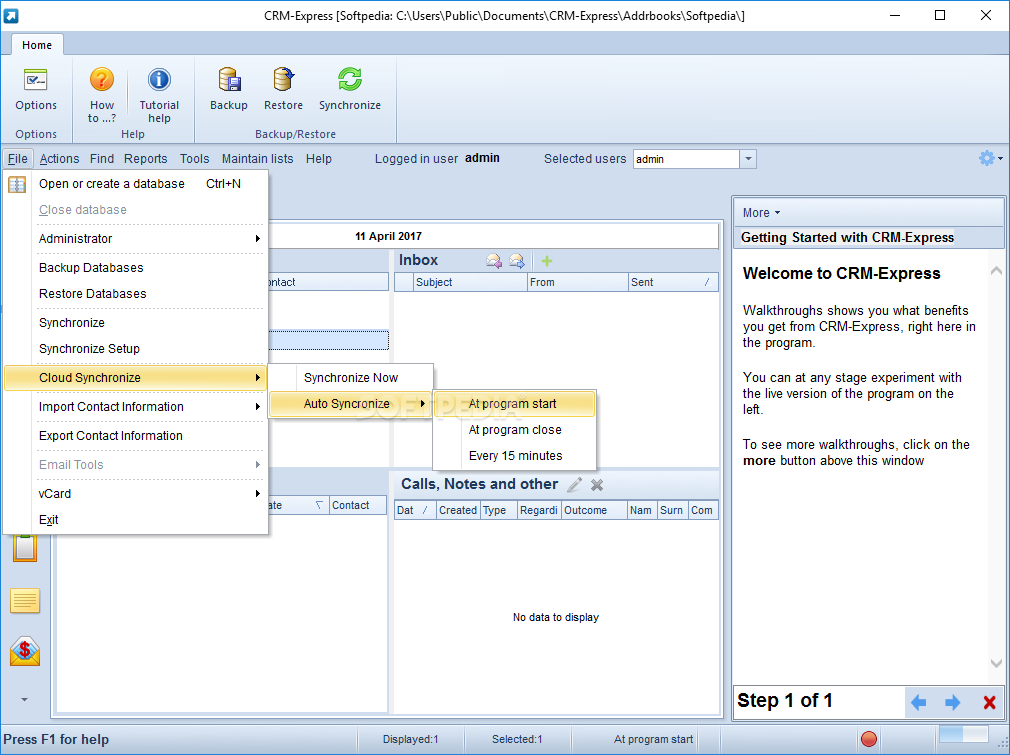Expand the More dropdown in walkthrough panel
The height and width of the screenshot is (755, 1010).
click(x=761, y=213)
